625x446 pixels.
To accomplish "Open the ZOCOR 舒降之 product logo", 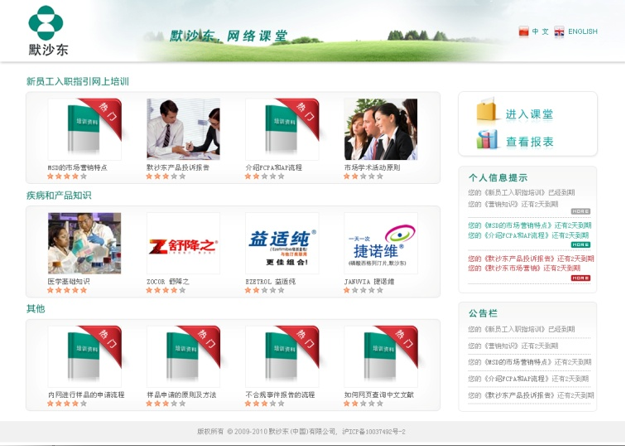I will pyautogui.click(x=183, y=243).
